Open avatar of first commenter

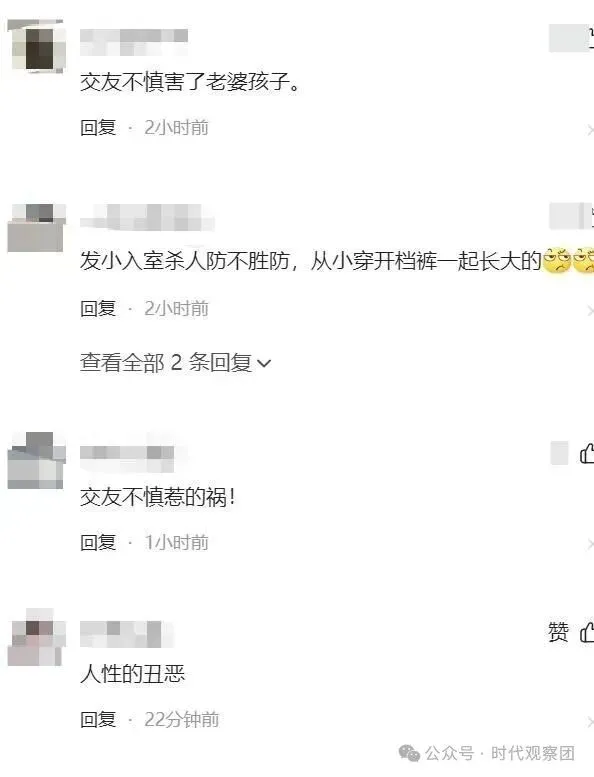[x=36, y=46]
